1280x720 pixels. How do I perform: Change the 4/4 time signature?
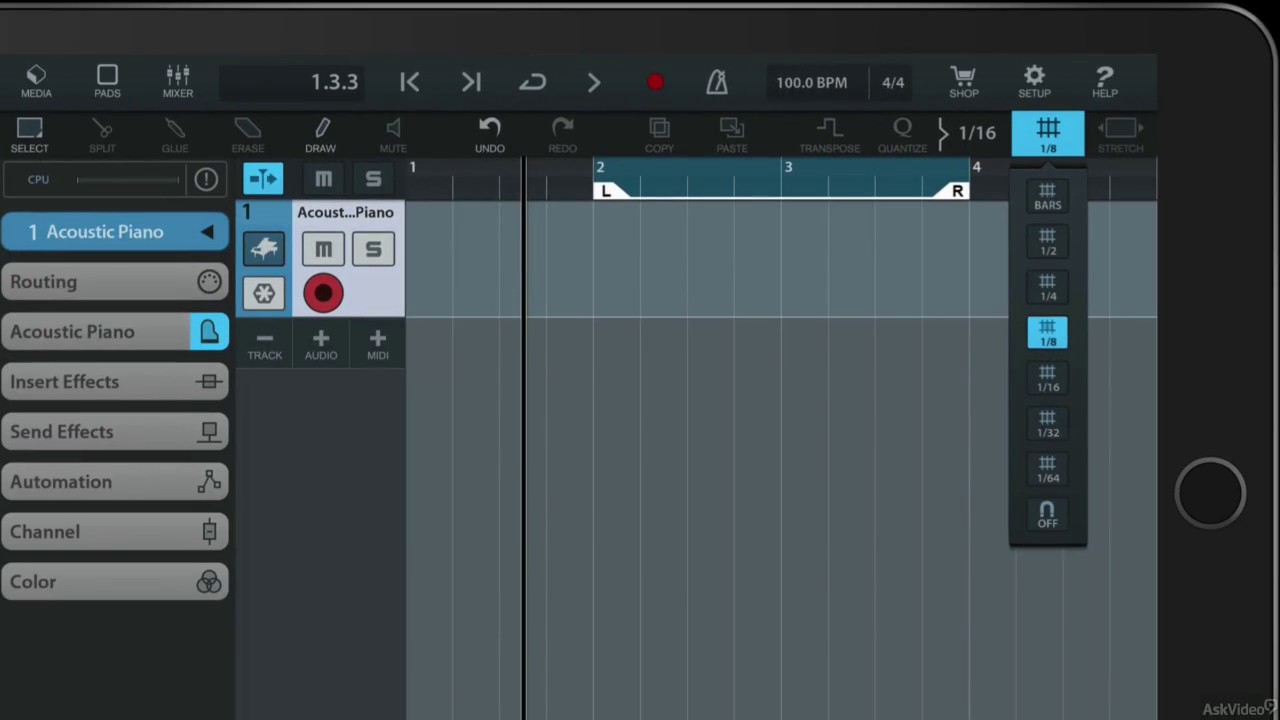[x=893, y=82]
